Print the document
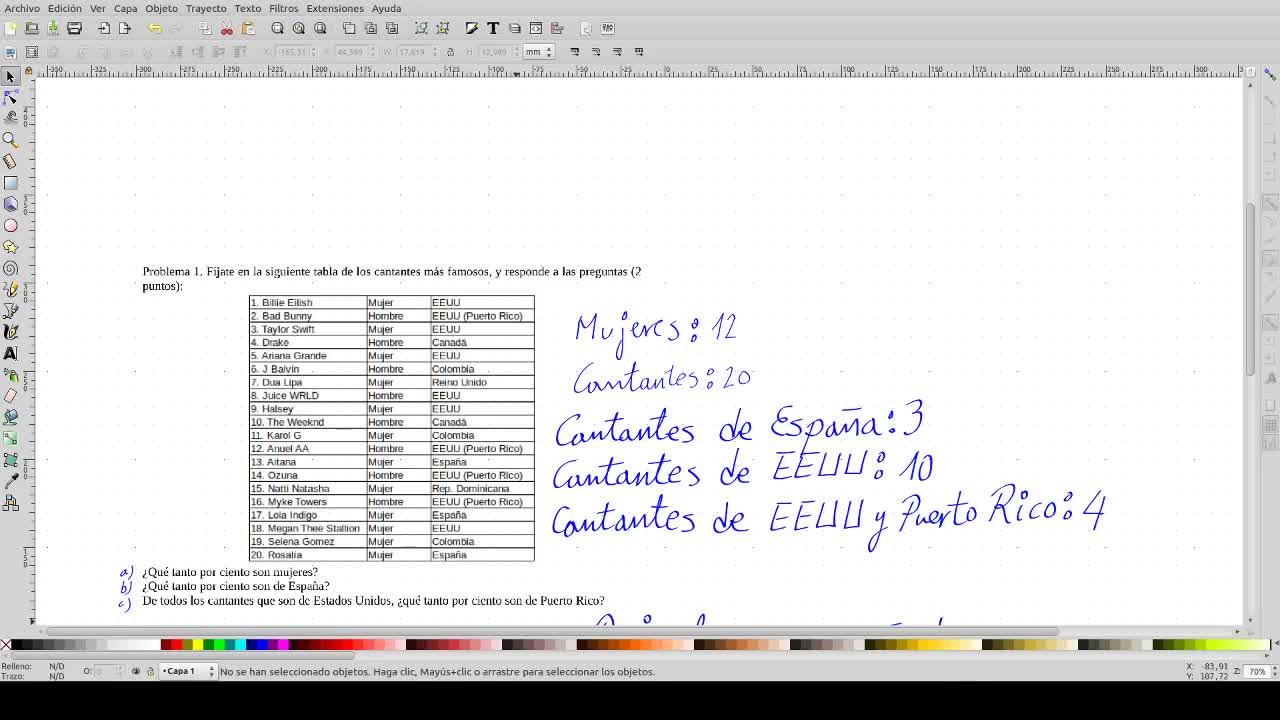Screen dimensions: 1280x720 74,28
